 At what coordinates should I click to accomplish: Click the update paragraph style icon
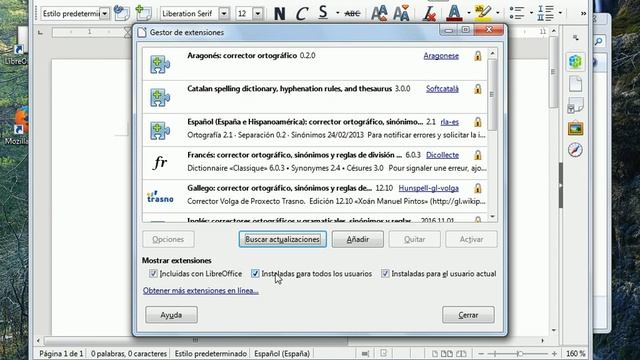click(x=122, y=13)
